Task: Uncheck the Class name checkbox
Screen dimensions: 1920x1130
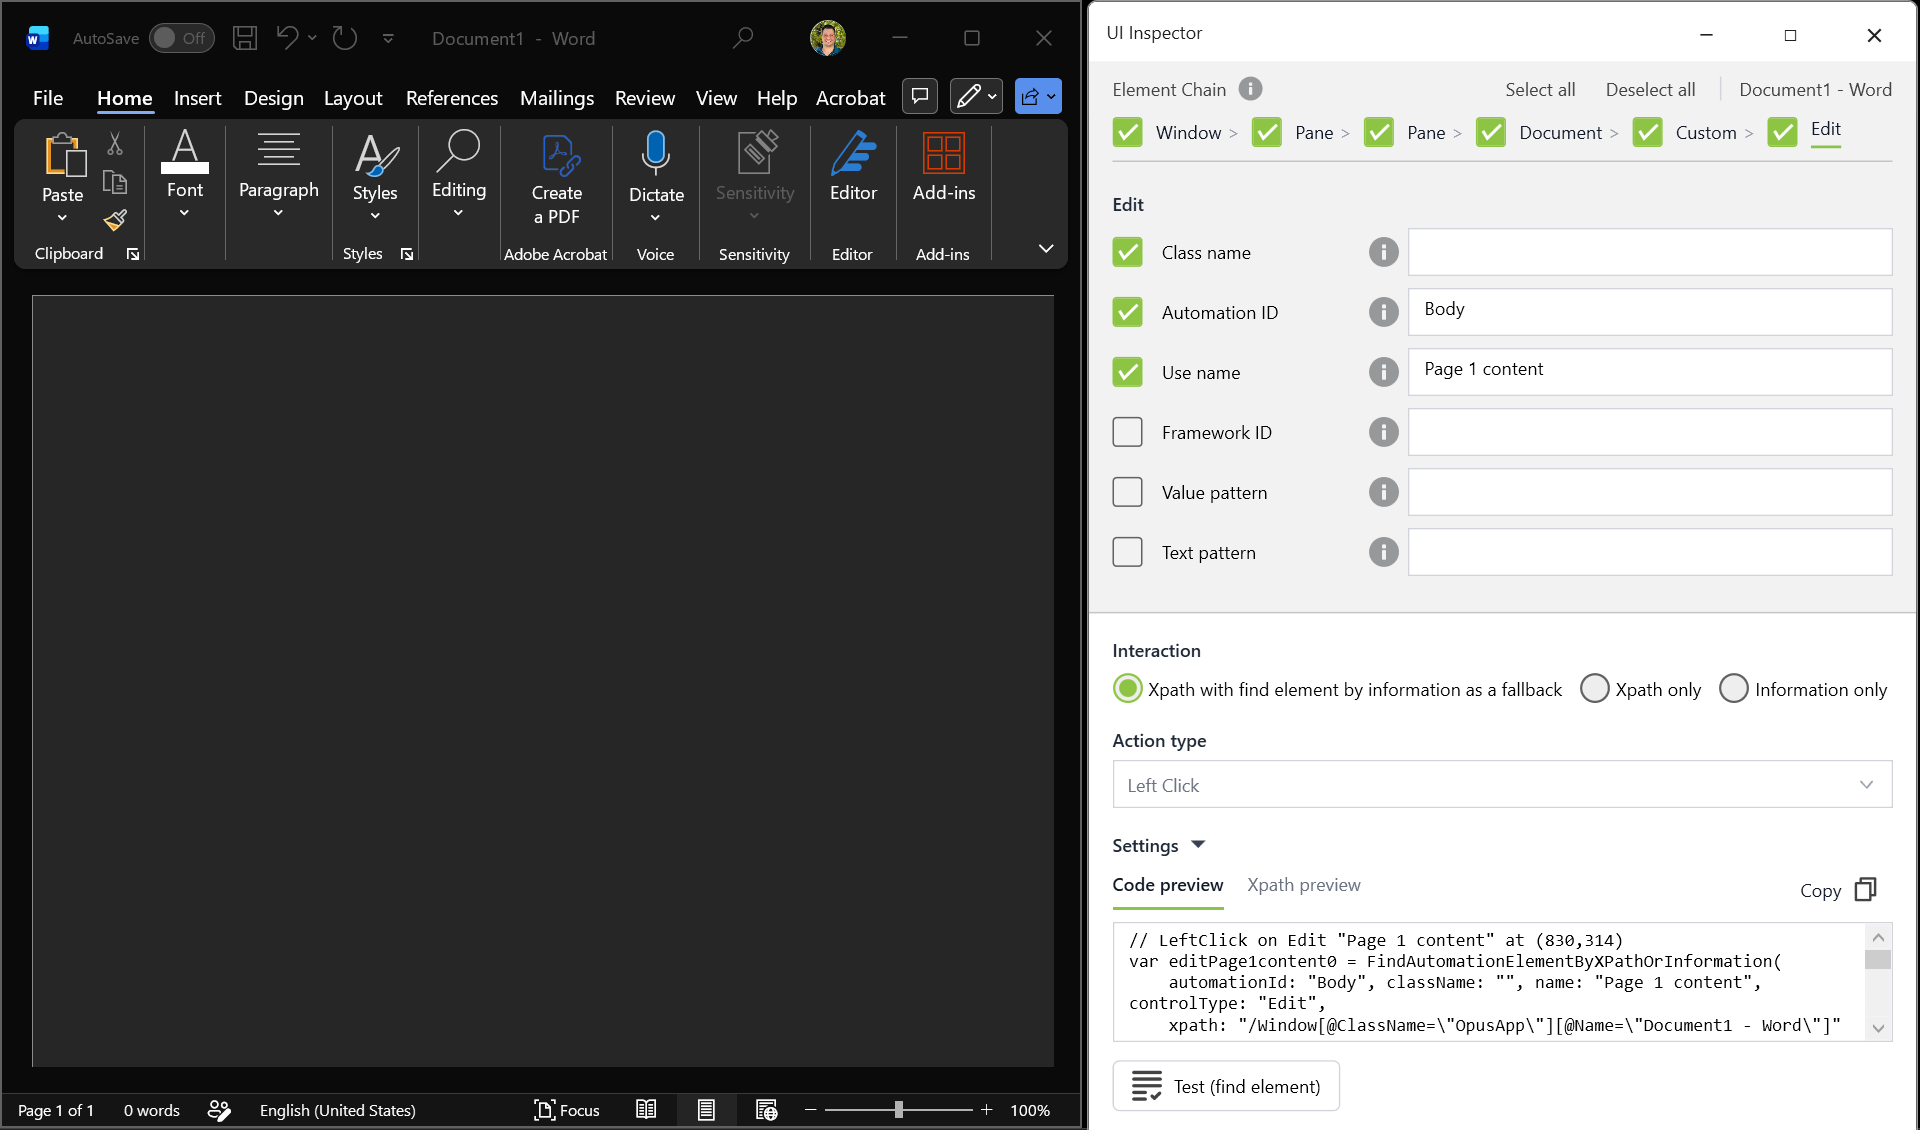Action: pos(1127,252)
